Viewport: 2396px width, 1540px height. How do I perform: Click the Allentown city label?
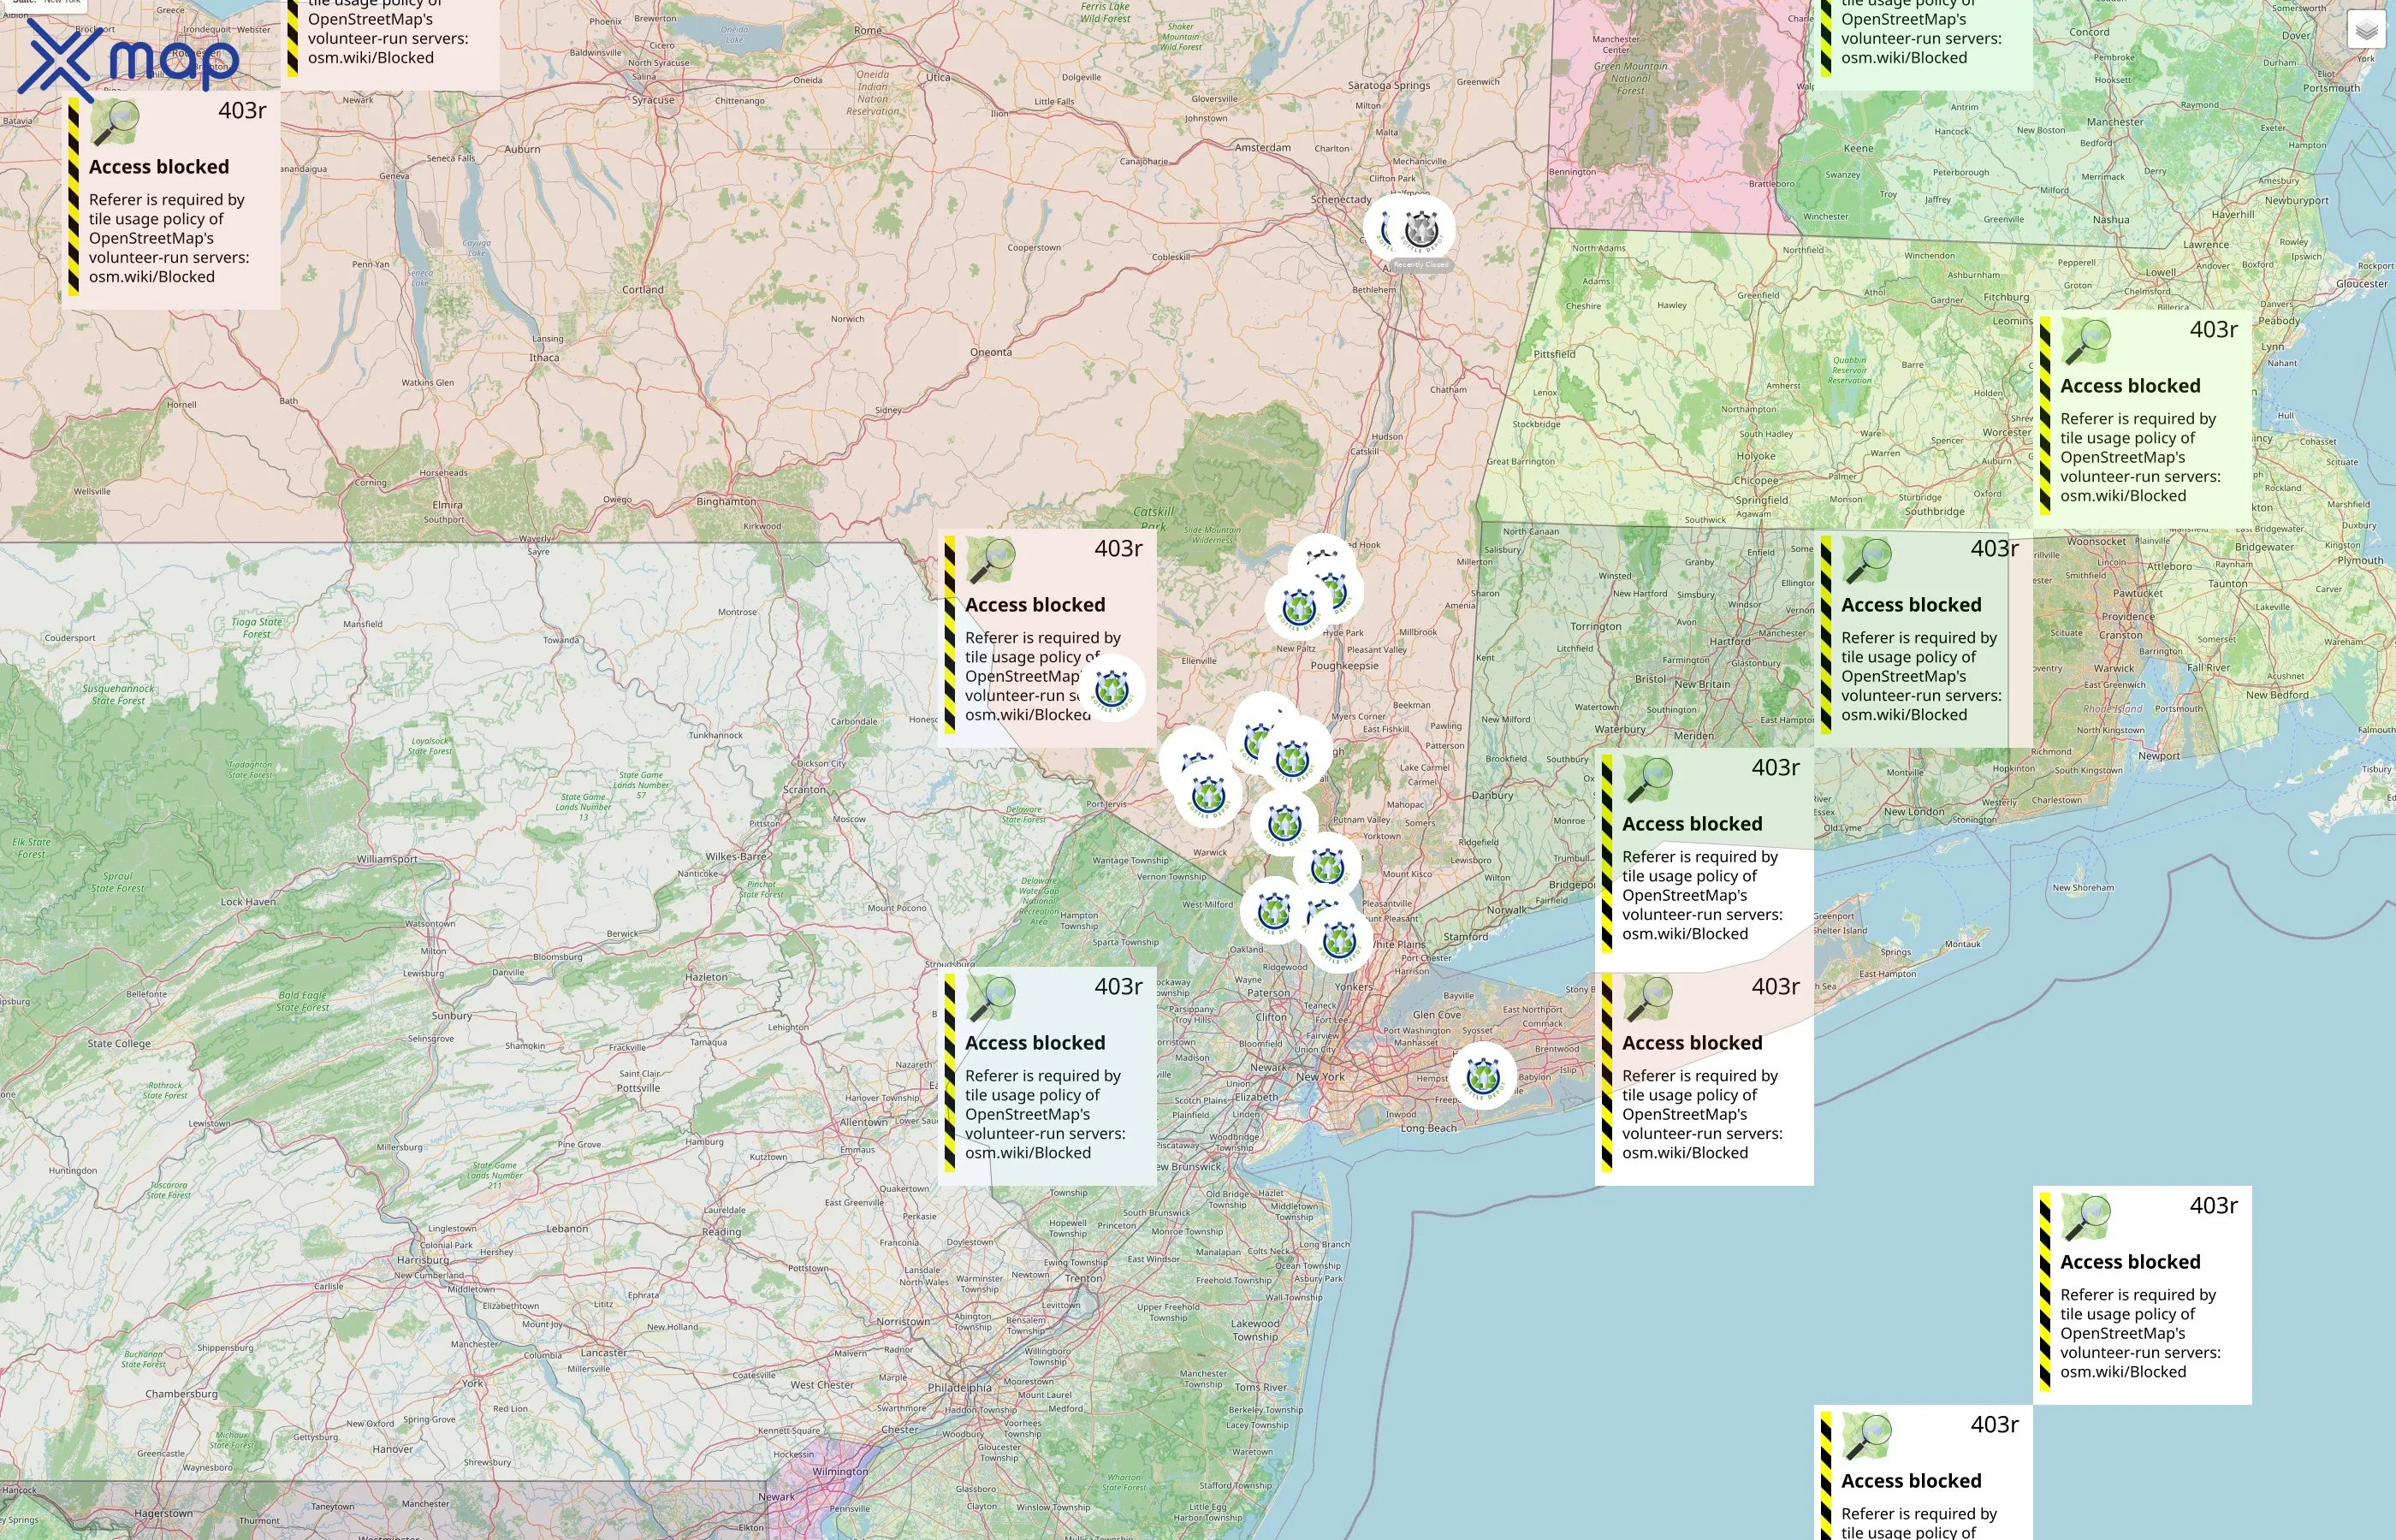pyautogui.click(x=863, y=1122)
